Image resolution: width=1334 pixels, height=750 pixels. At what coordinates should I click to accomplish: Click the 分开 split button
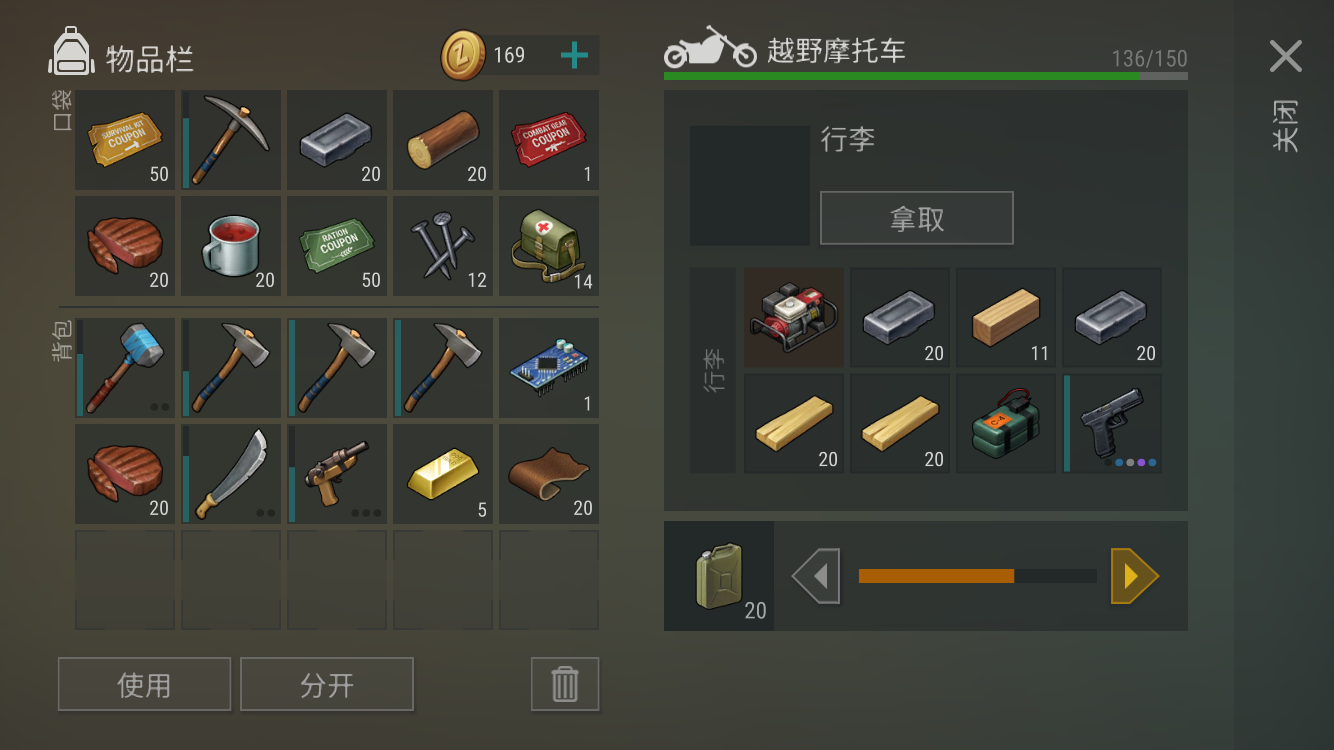tap(327, 684)
